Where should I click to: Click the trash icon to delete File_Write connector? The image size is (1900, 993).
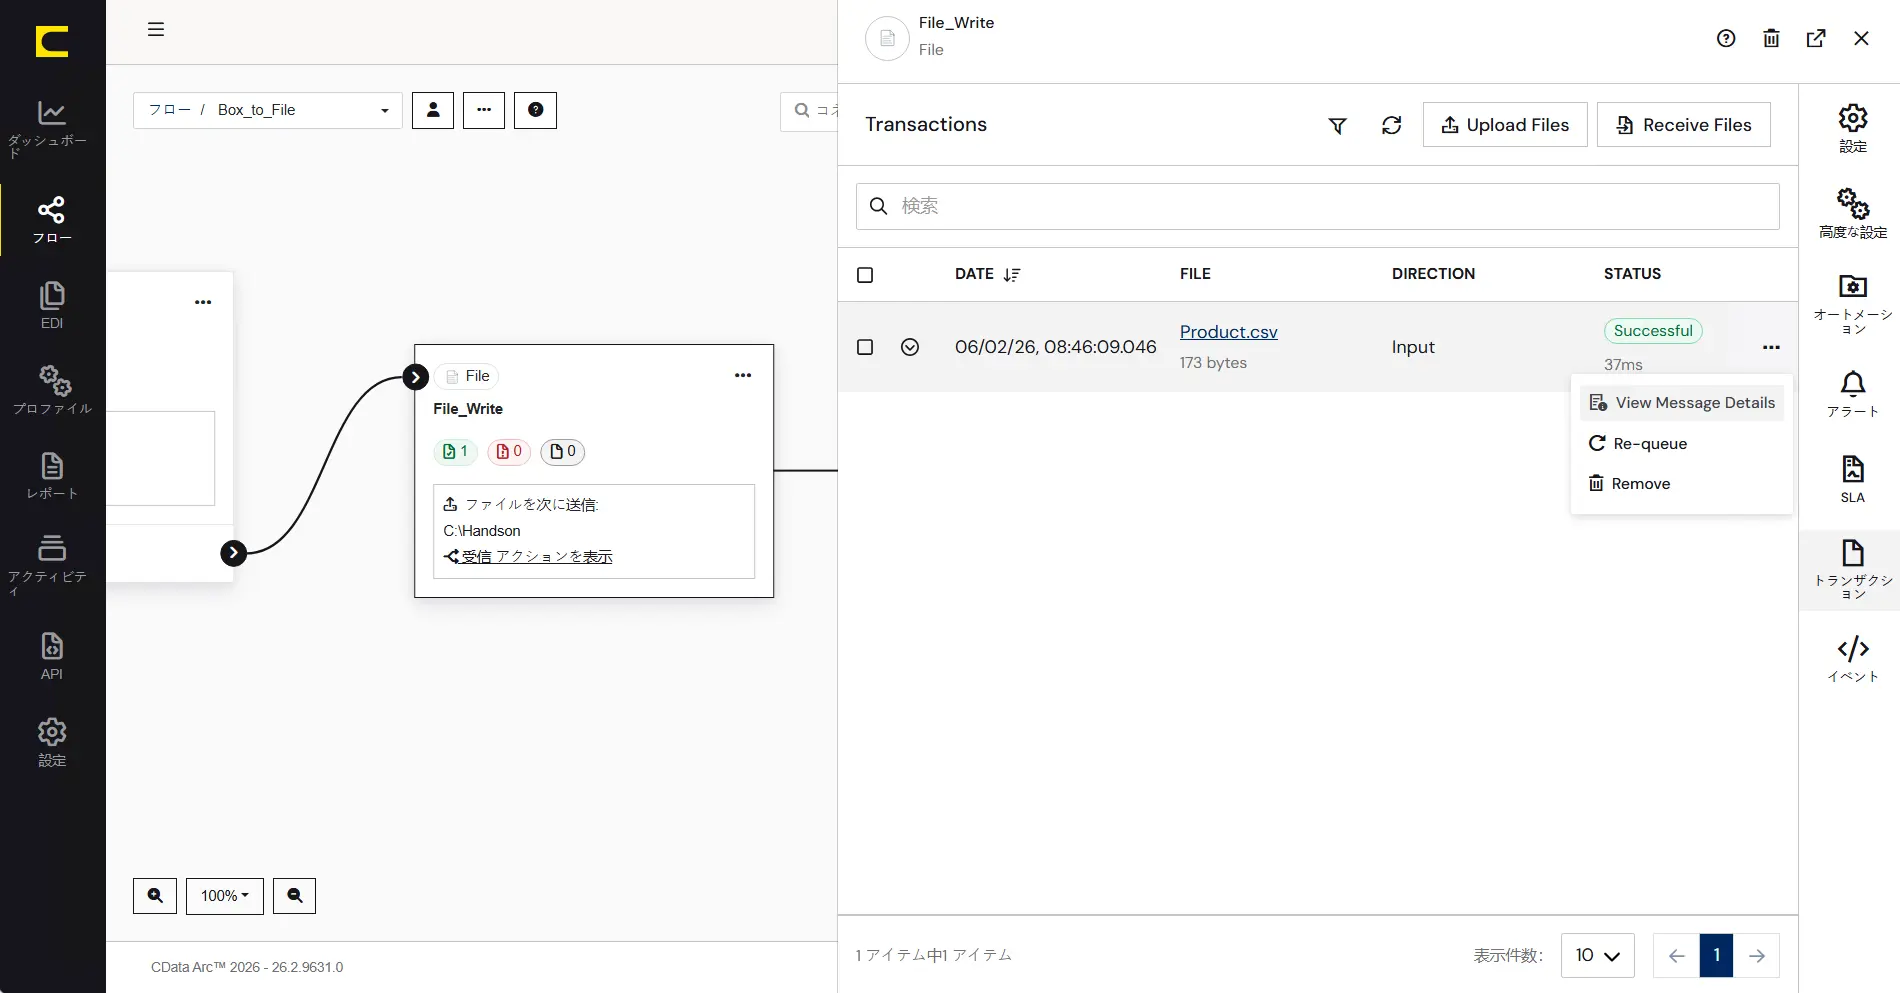[x=1771, y=38]
